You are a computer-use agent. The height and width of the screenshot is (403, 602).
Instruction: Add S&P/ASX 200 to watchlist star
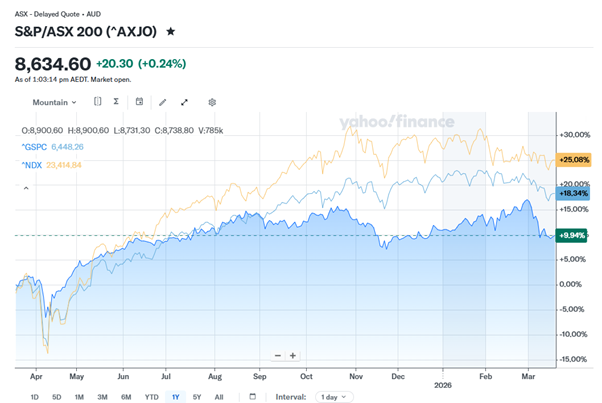(170, 31)
